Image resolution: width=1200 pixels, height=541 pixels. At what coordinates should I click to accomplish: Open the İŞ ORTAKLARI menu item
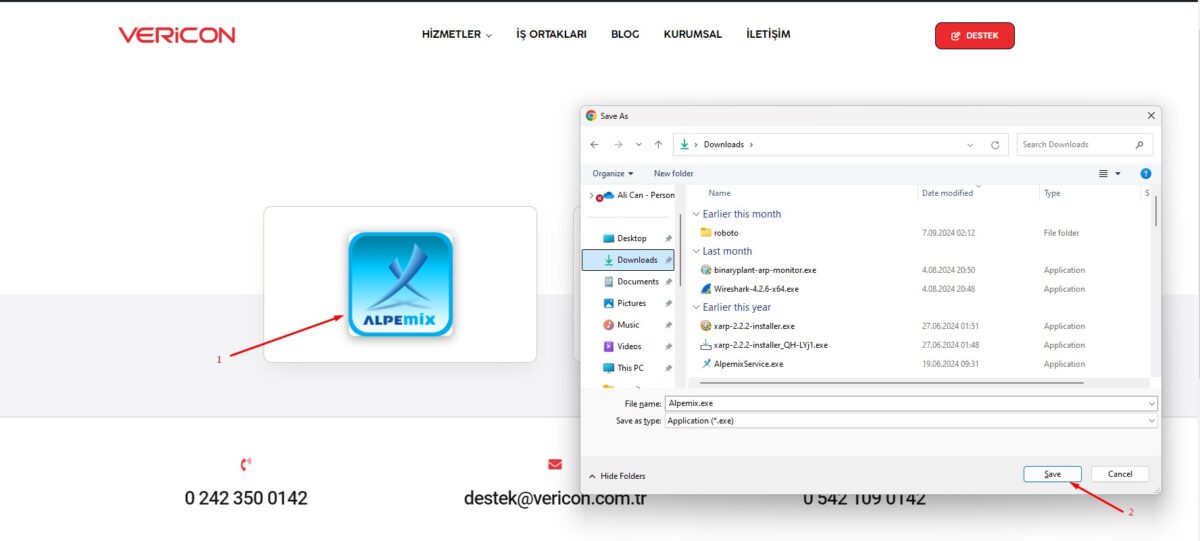click(551, 34)
